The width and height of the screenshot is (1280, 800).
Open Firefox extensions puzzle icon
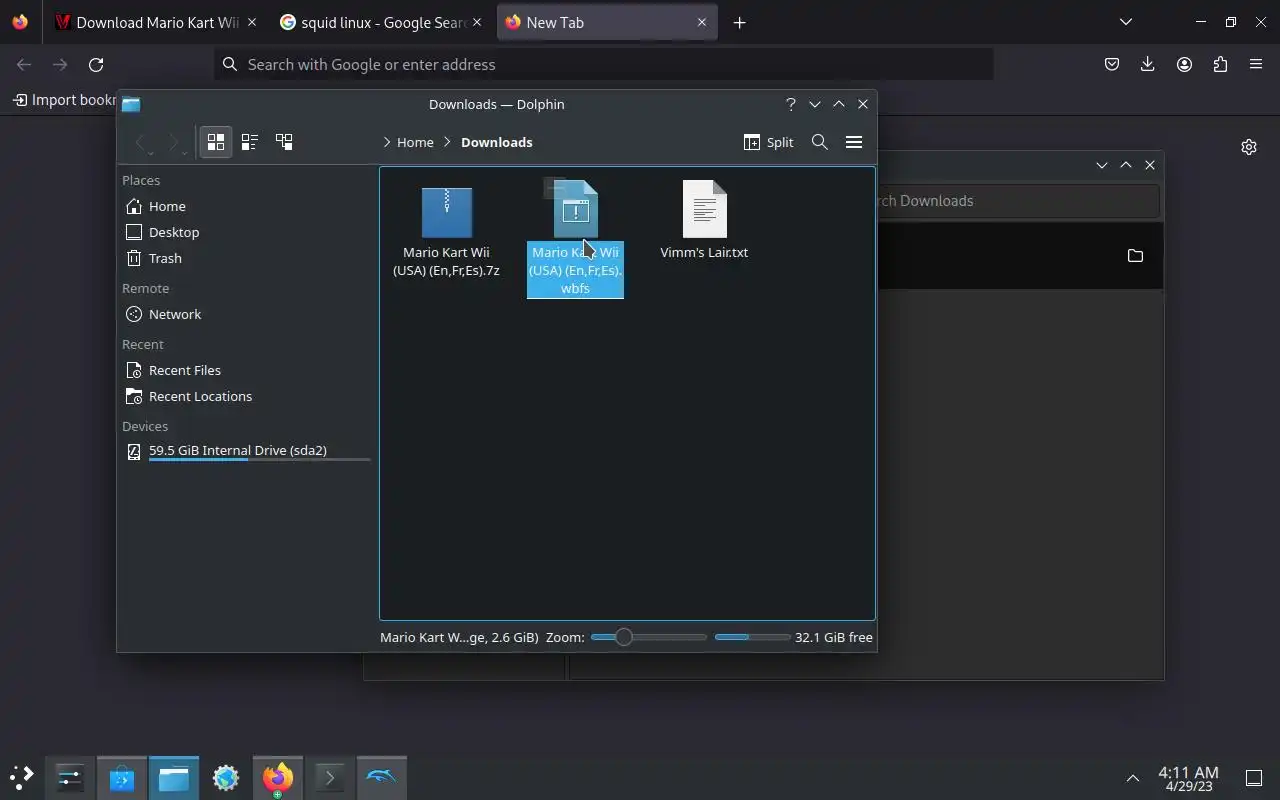point(1220,64)
